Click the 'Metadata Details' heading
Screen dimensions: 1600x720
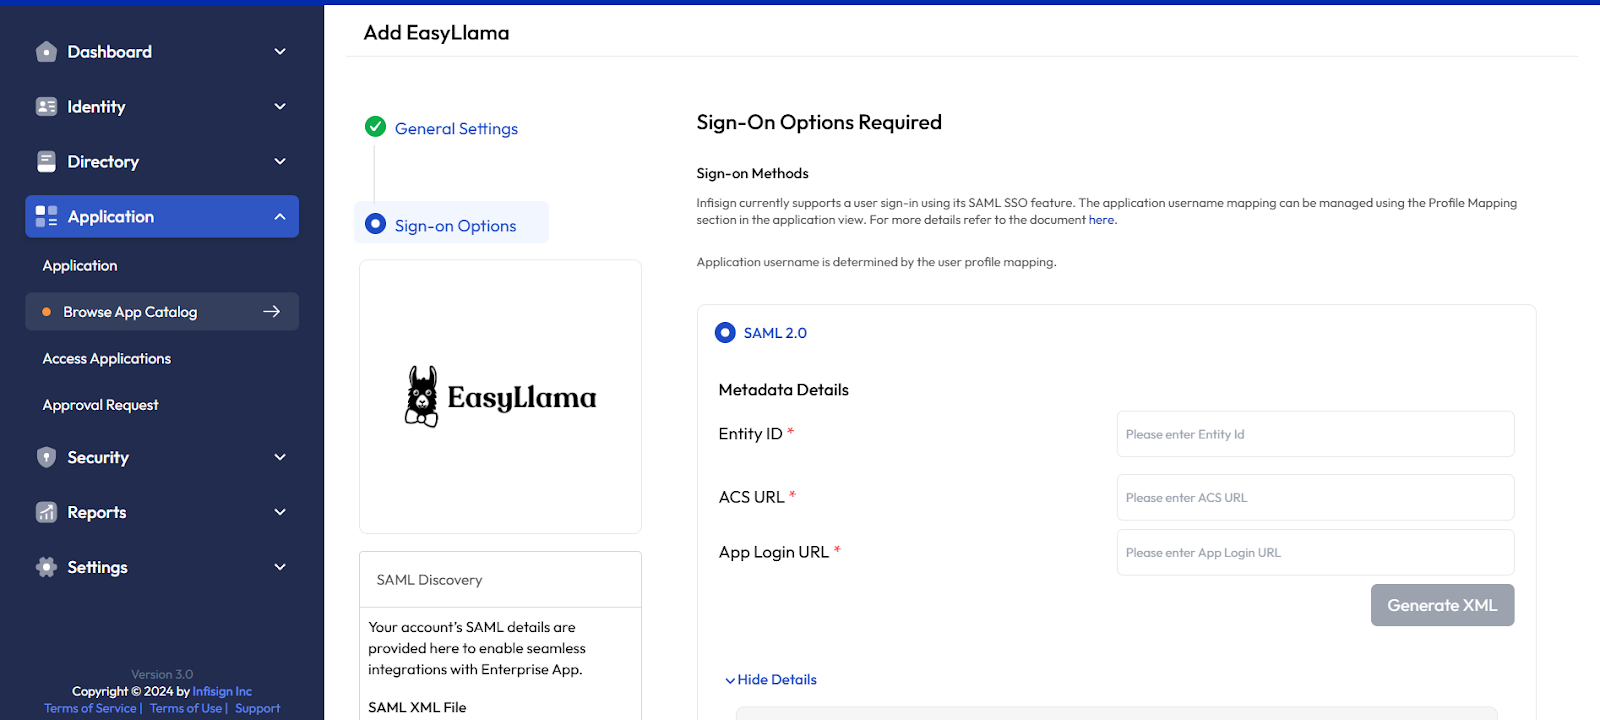click(783, 390)
